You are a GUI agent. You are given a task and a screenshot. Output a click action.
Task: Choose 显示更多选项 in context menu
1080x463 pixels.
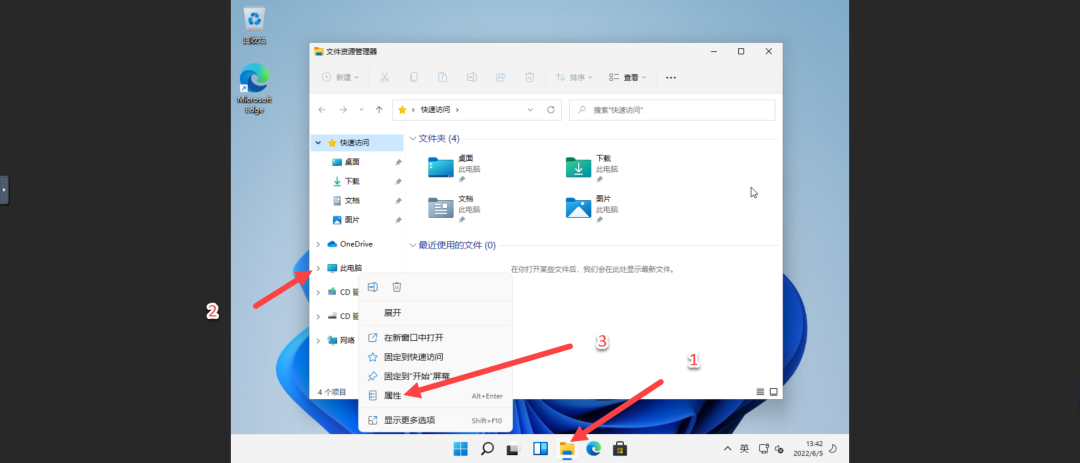[435, 420]
